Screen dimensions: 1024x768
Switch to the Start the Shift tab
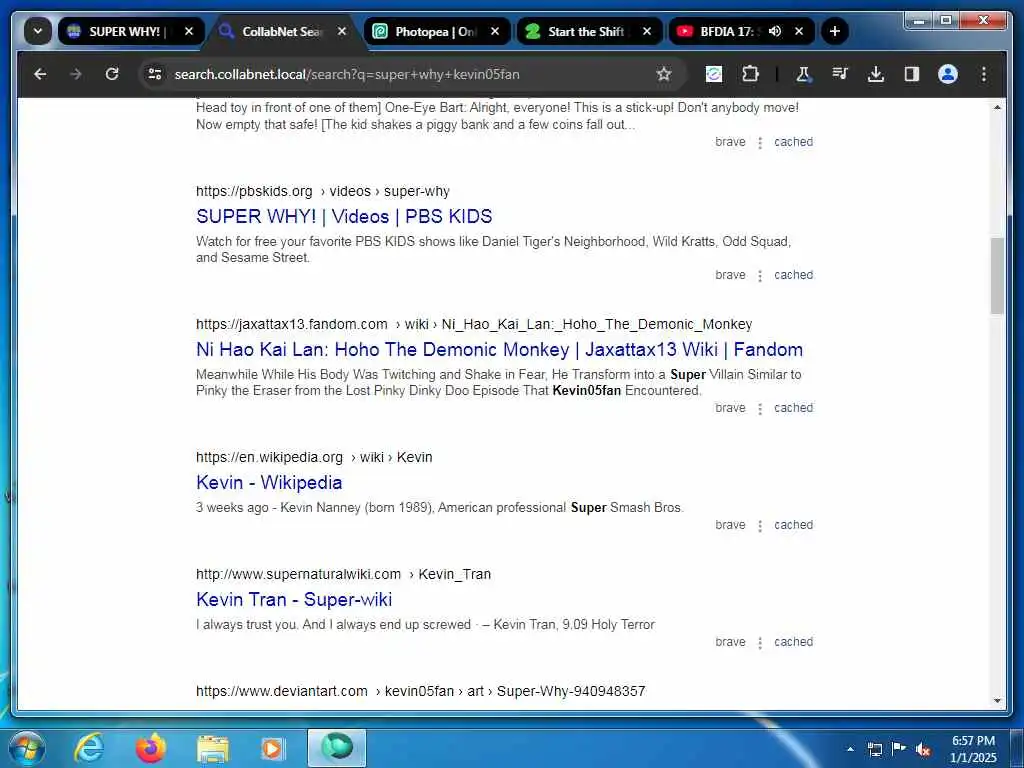(x=589, y=31)
